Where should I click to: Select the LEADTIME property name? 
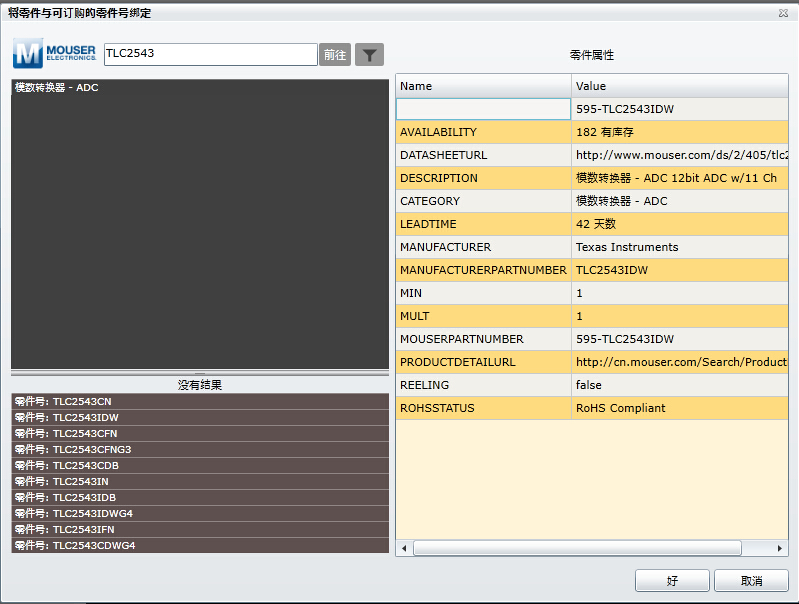coord(483,224)
